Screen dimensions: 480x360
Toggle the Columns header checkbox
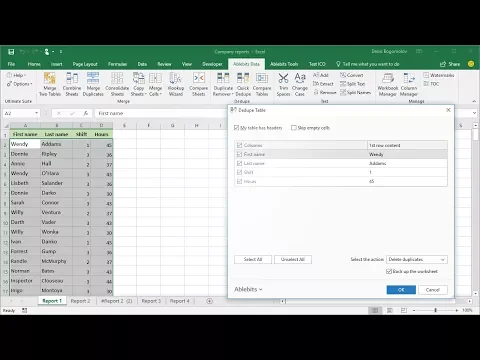[x=239, y=145]
